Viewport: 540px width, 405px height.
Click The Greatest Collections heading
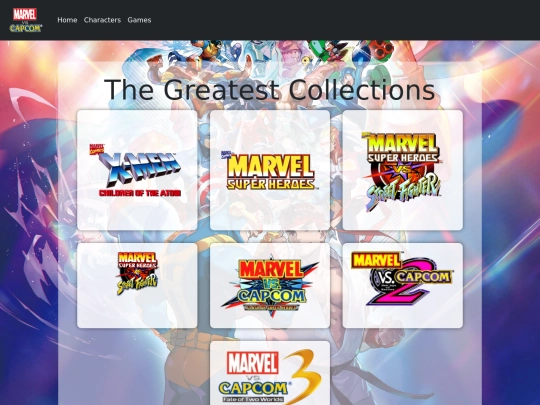[x=270, y=90]
